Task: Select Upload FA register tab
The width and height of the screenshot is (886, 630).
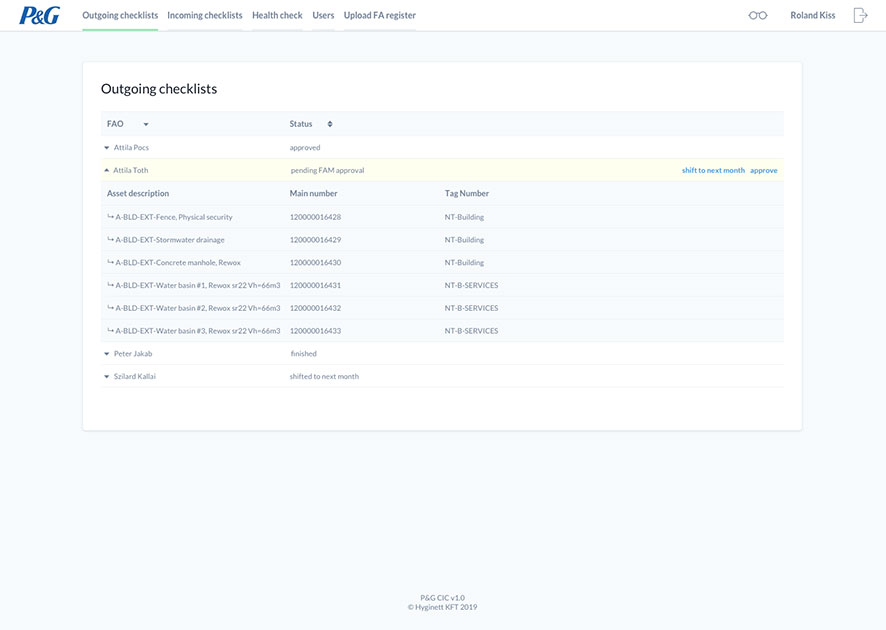Action: coord(380,15)
